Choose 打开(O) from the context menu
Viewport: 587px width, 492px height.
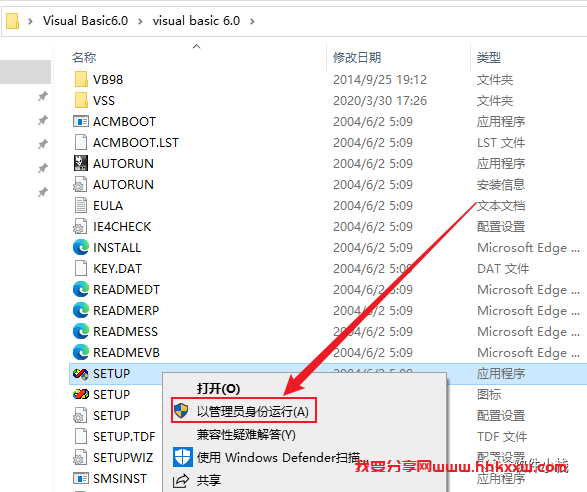(x=218, y=388)
